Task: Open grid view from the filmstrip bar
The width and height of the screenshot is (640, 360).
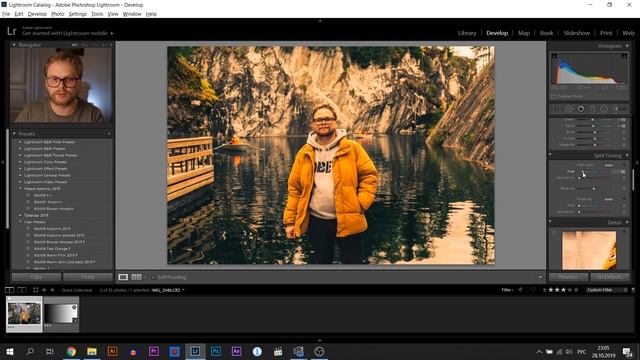Action: (36, 290)
